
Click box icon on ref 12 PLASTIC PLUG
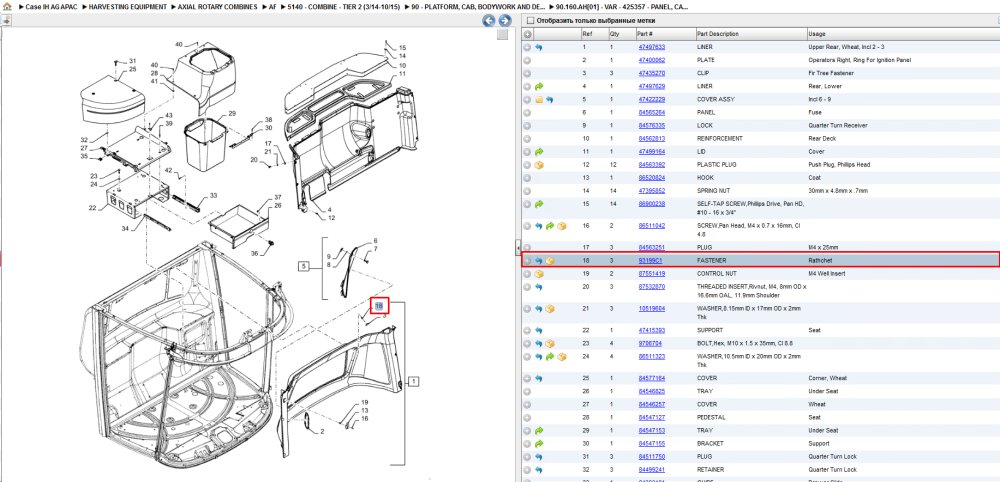pos(539,164)
